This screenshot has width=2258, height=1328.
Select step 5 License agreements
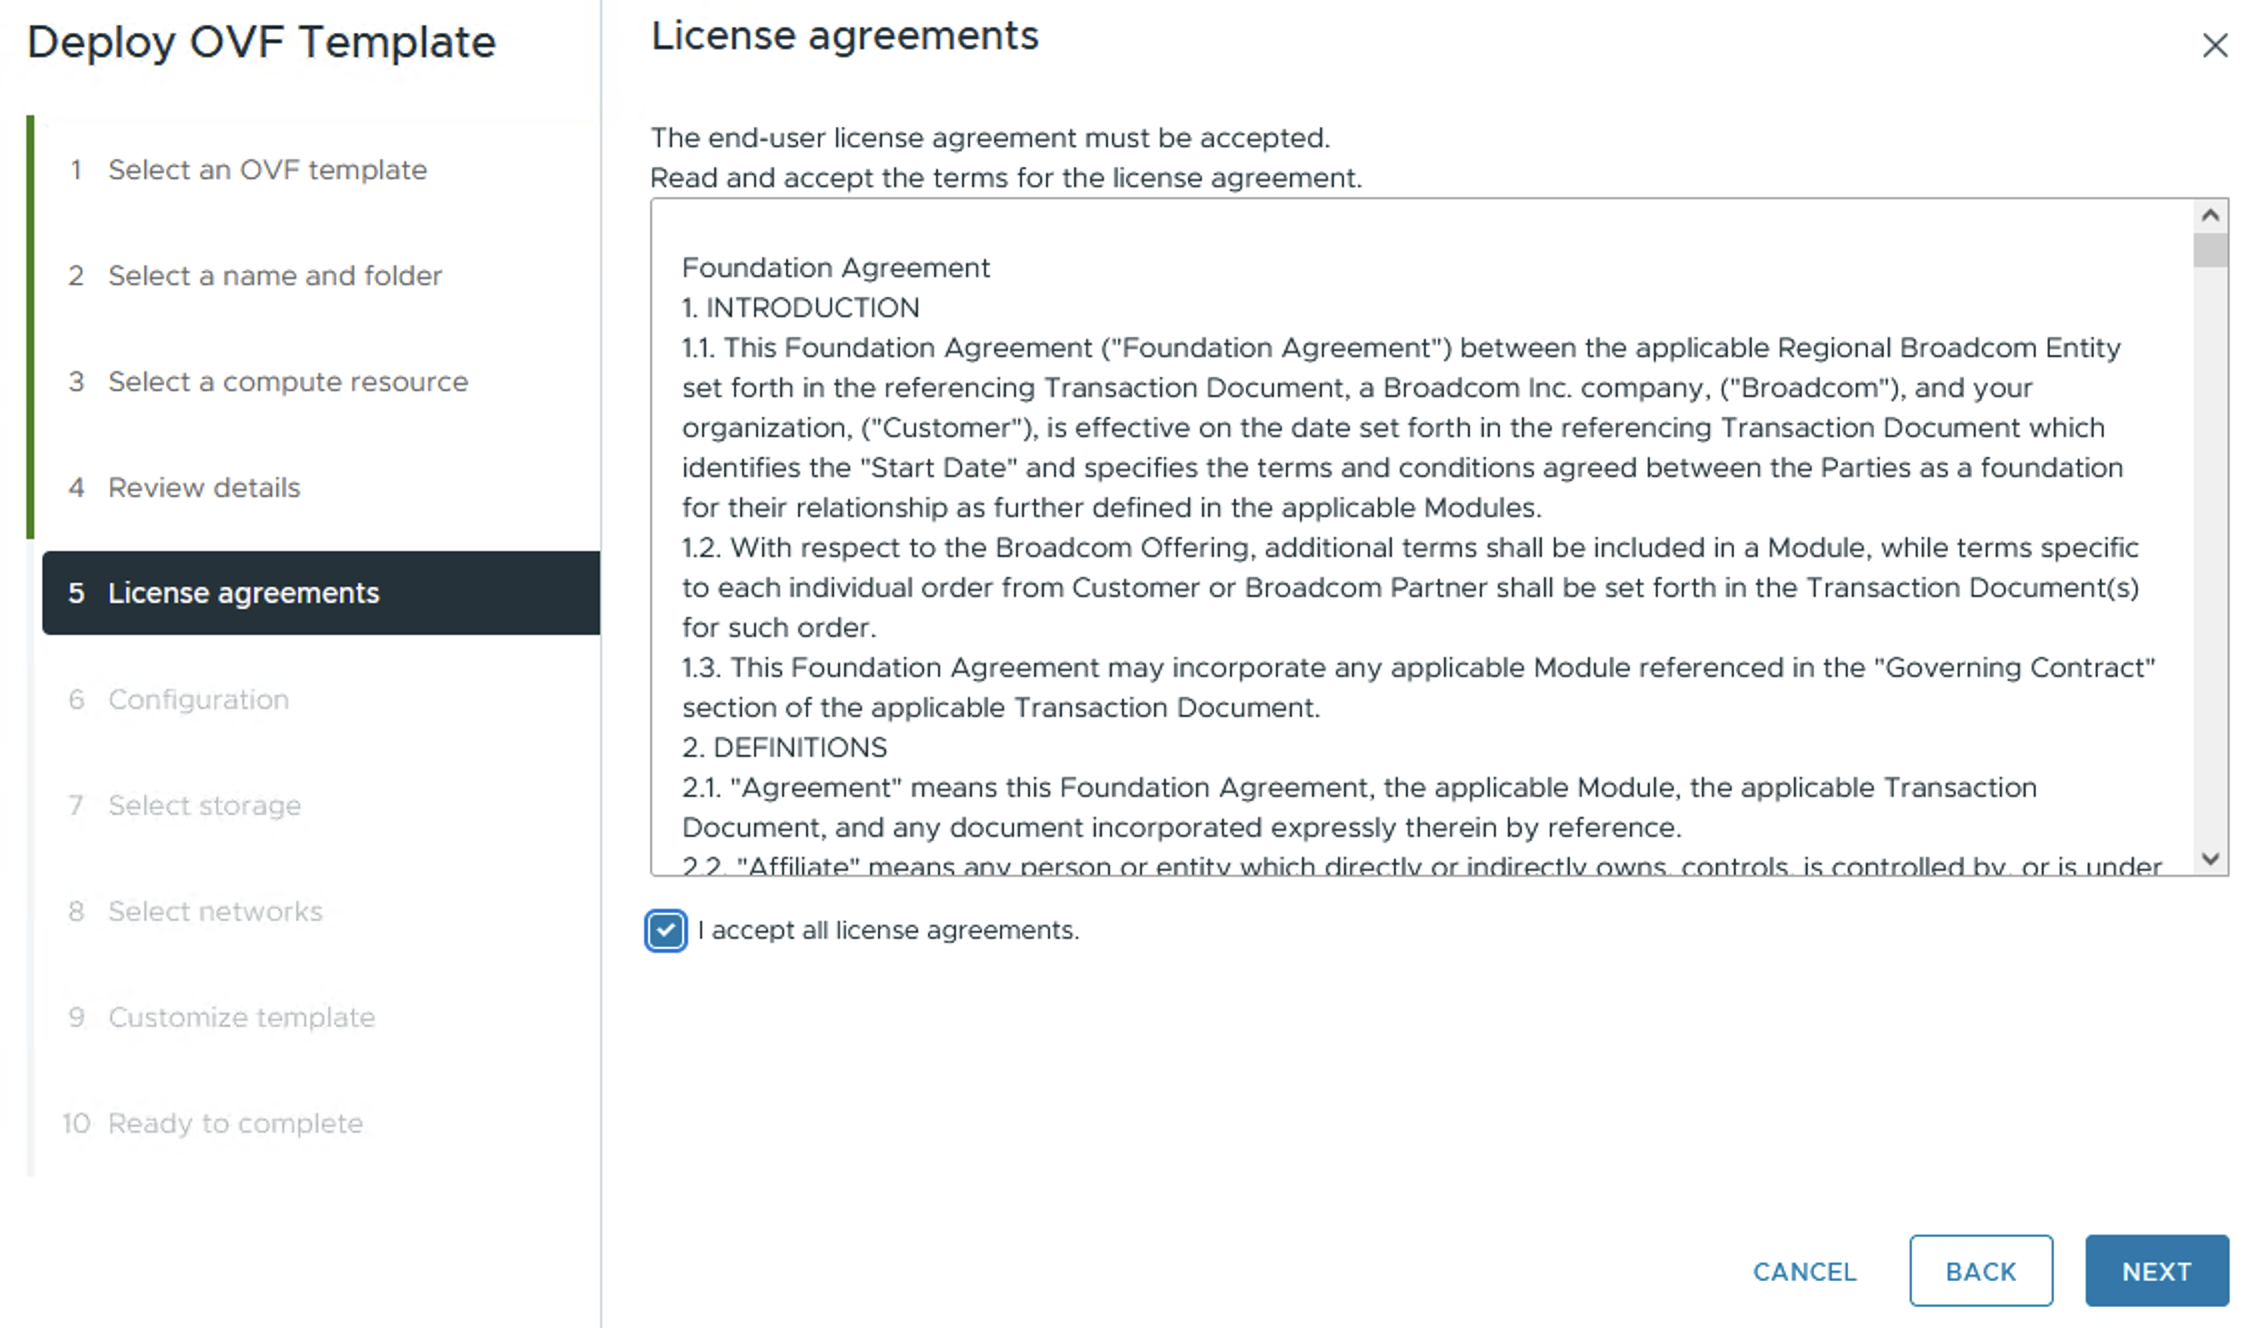pyautogui.click(x=243, y=593)
